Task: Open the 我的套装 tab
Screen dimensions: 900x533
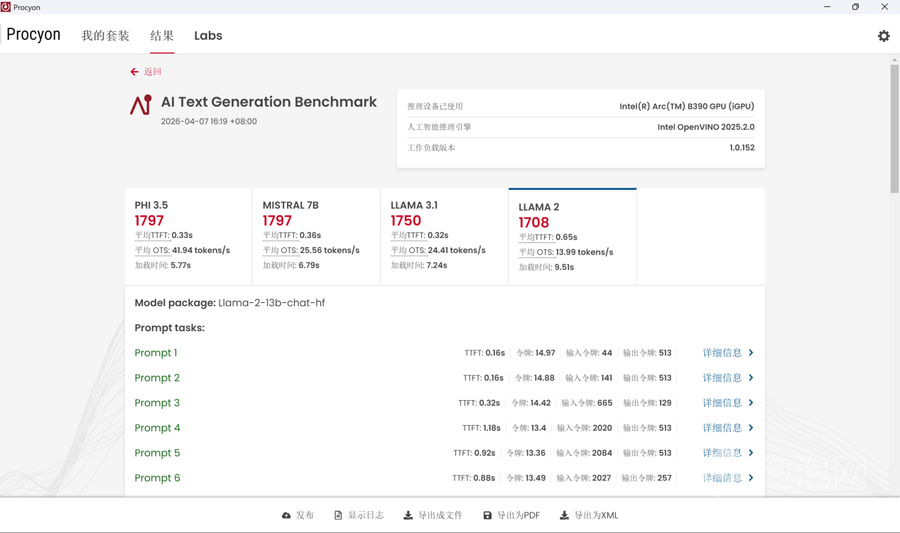Action: [x=105, y=36]
